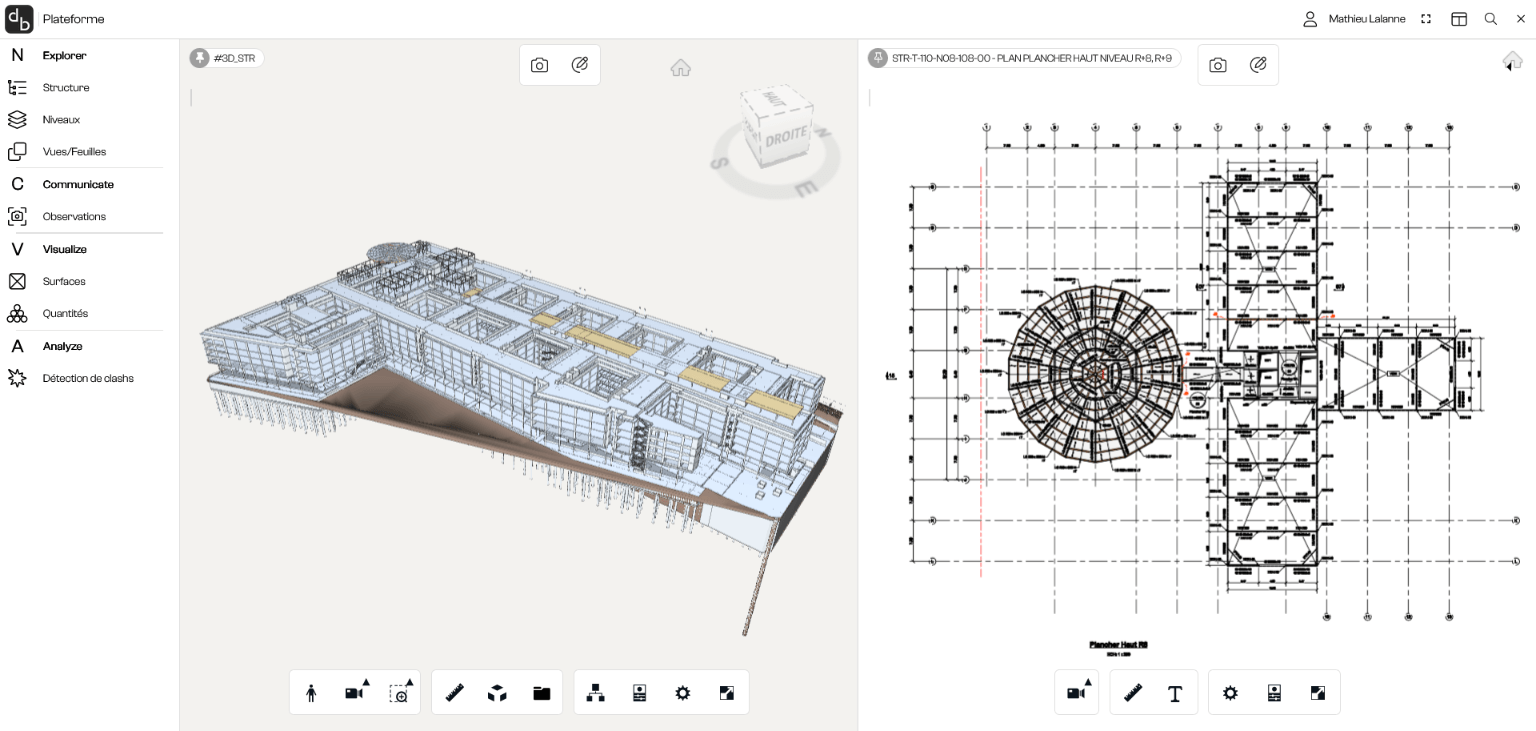Image resolution: width=1536 pixels, height=731 pixels.
Task: Select the measure ruler tool in 3D viewer
Action: (455, 692)
